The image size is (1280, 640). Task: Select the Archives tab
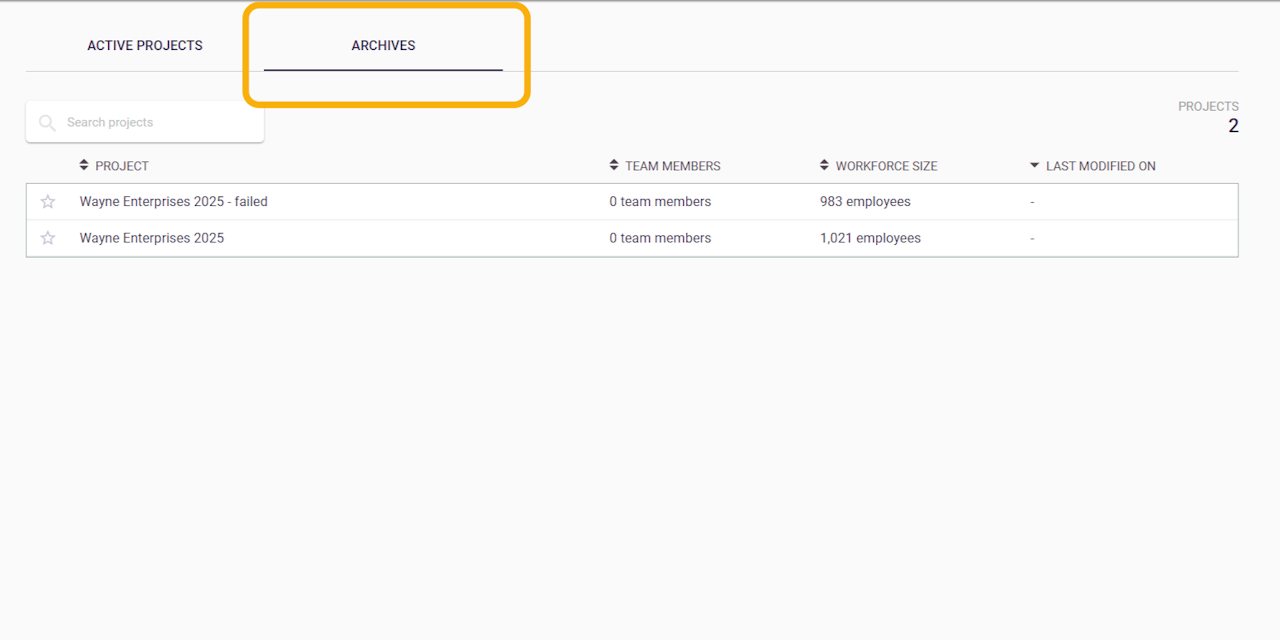[383, 46]
